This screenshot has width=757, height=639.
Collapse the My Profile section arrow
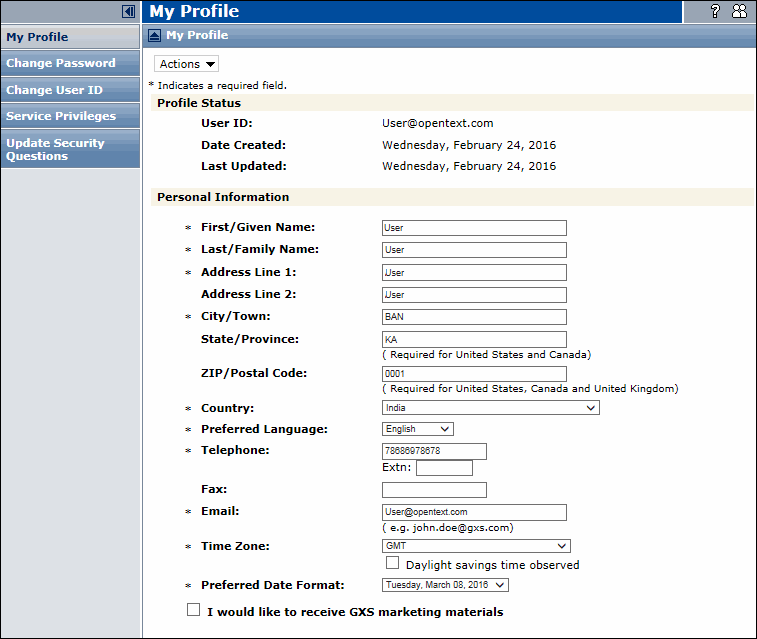coord(155,36)
